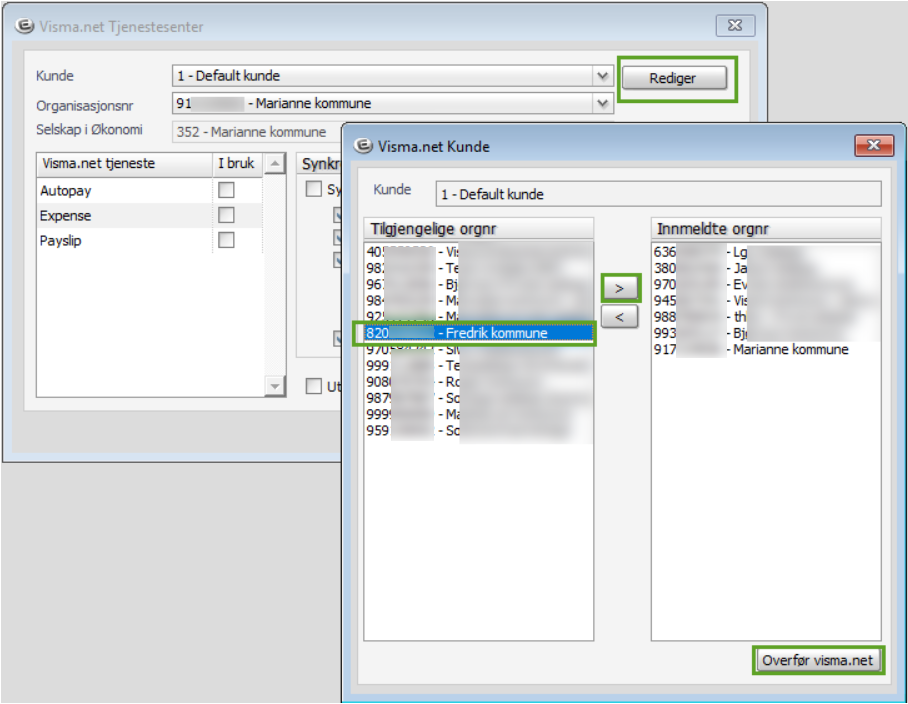Select enrolled orgnr row starting with 993
This screenshot has width=908, height=704.
[766, 333]
